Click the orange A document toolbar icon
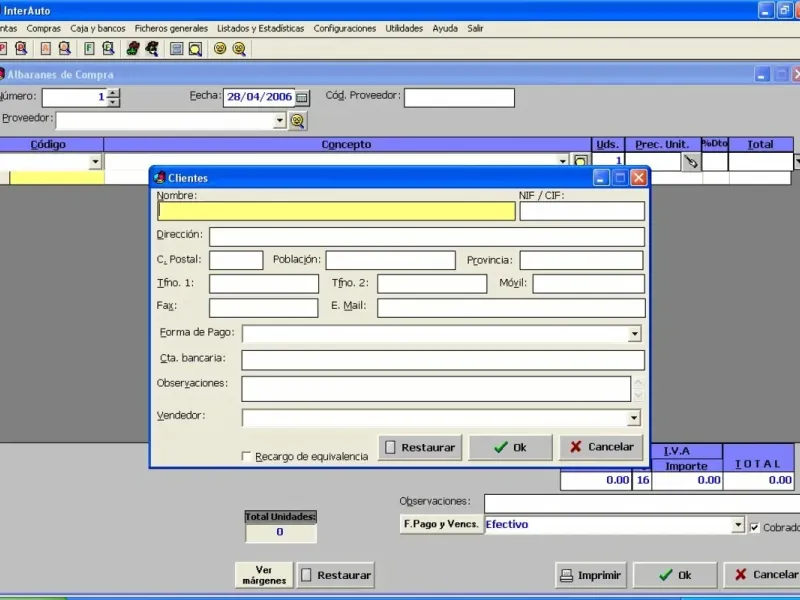This screenshot has height=600, width=800. tap(45, 48)
